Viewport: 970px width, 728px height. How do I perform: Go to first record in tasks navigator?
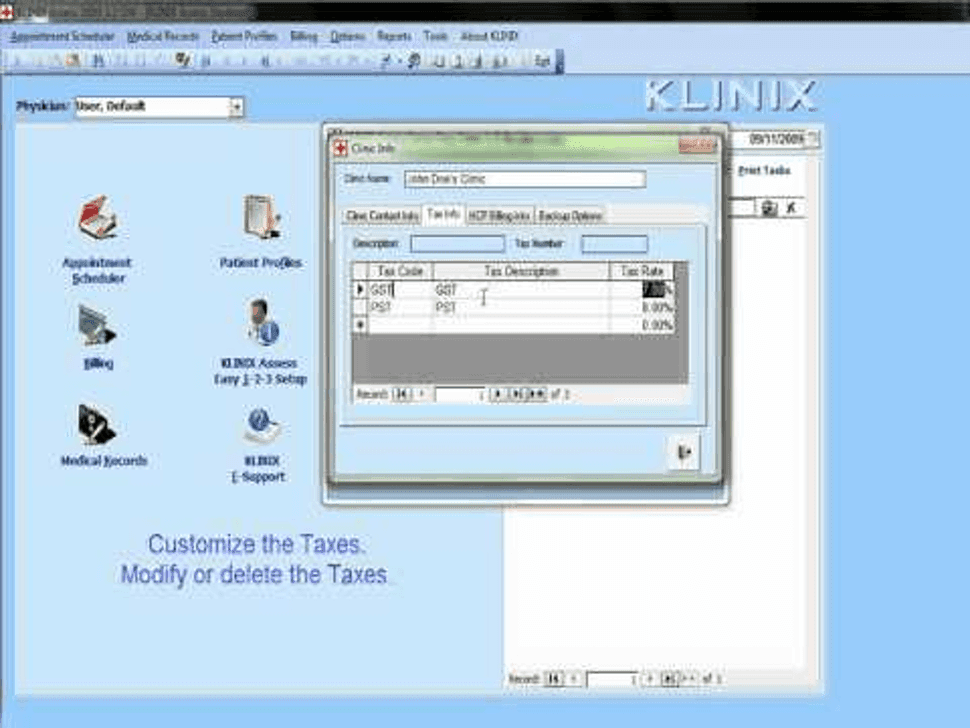554,679
